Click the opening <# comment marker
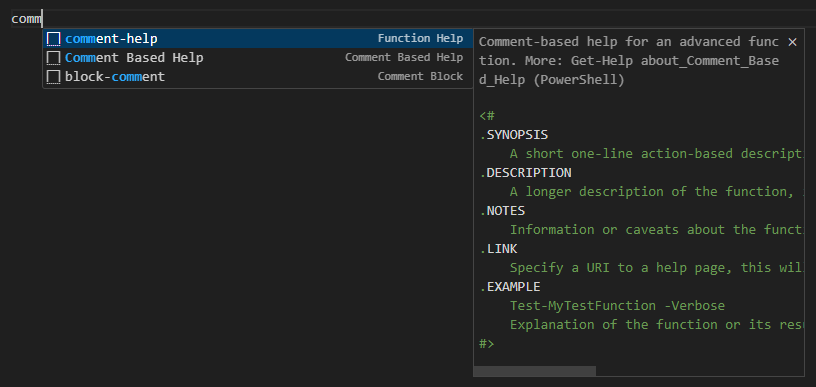The image size is (816, 387). click(487, 115)
